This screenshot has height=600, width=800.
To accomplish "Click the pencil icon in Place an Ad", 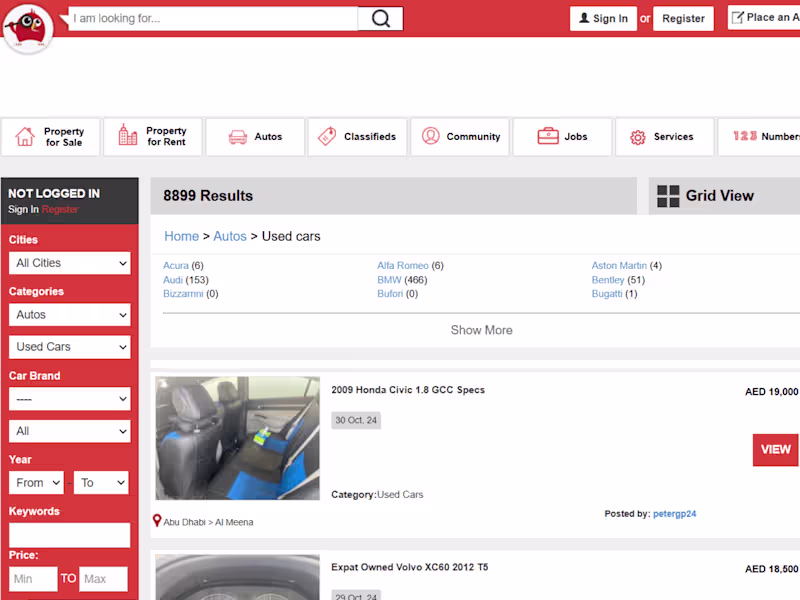I will [x=738, y=18].
